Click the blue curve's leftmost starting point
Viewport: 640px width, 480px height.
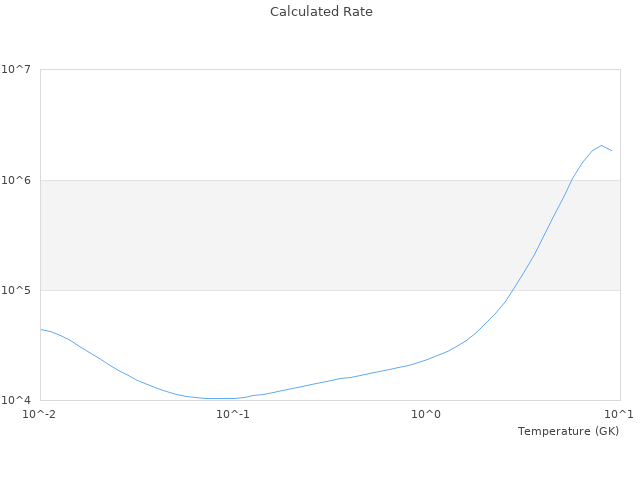click(x=41, y=329)
